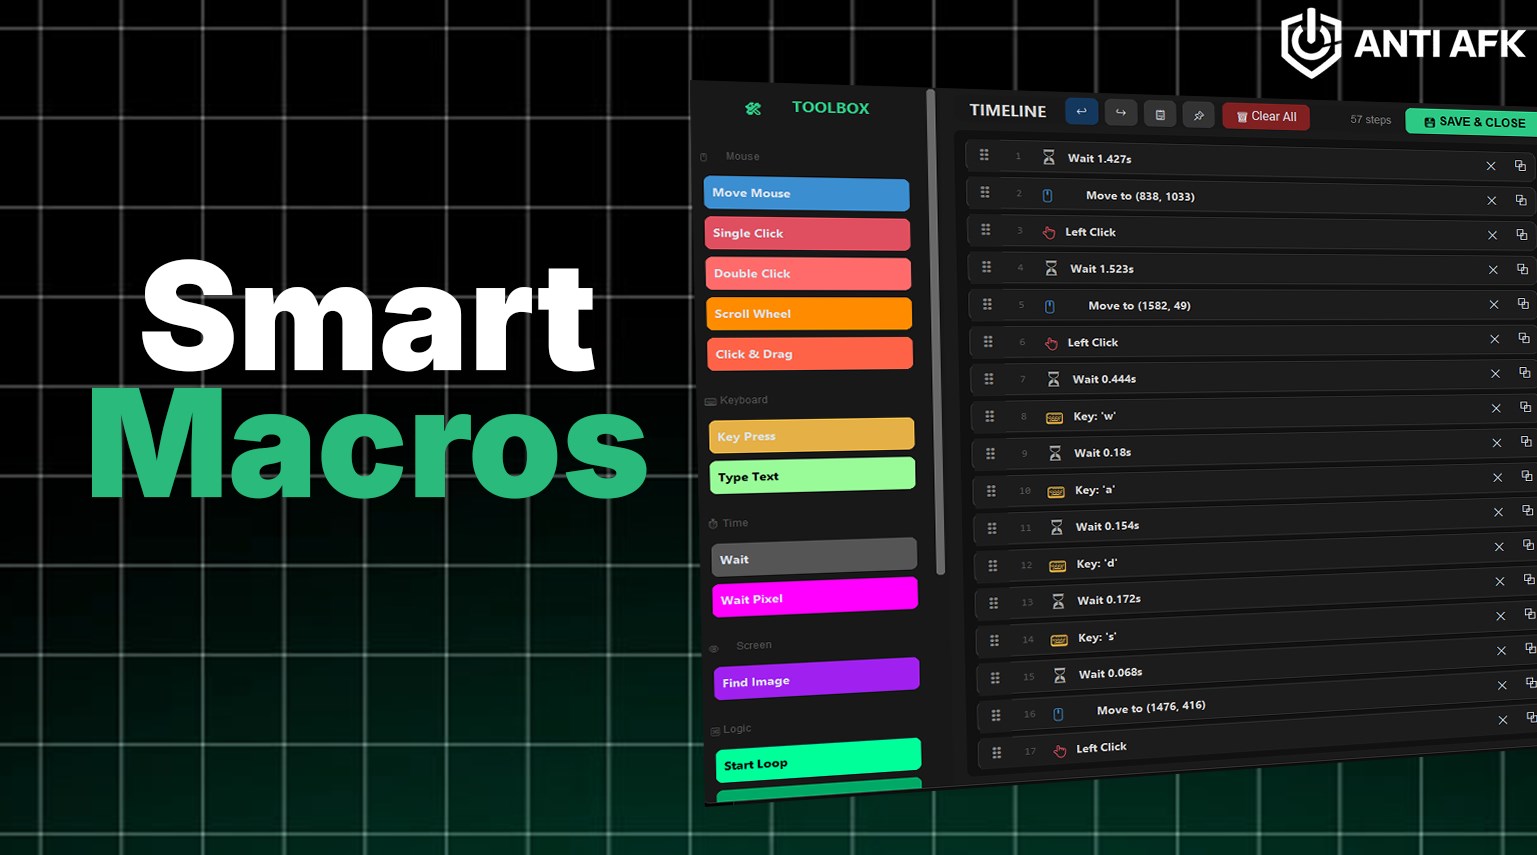The height and width of the screenshot is (855, 1537).
Task: Select Move Mouse from the toolbox
Action: pyautogui.click(x=806, y=193)
